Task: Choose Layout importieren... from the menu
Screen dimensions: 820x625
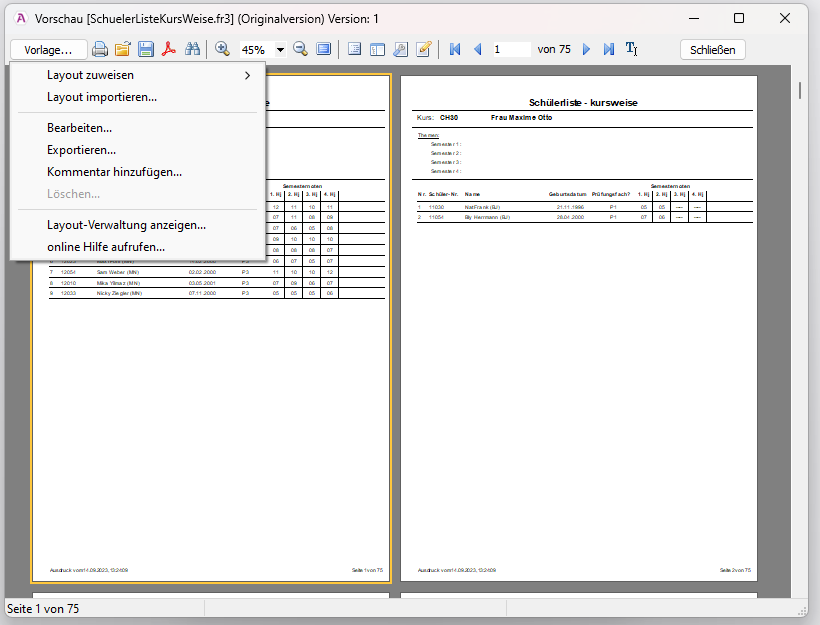Action: (137, 97)
